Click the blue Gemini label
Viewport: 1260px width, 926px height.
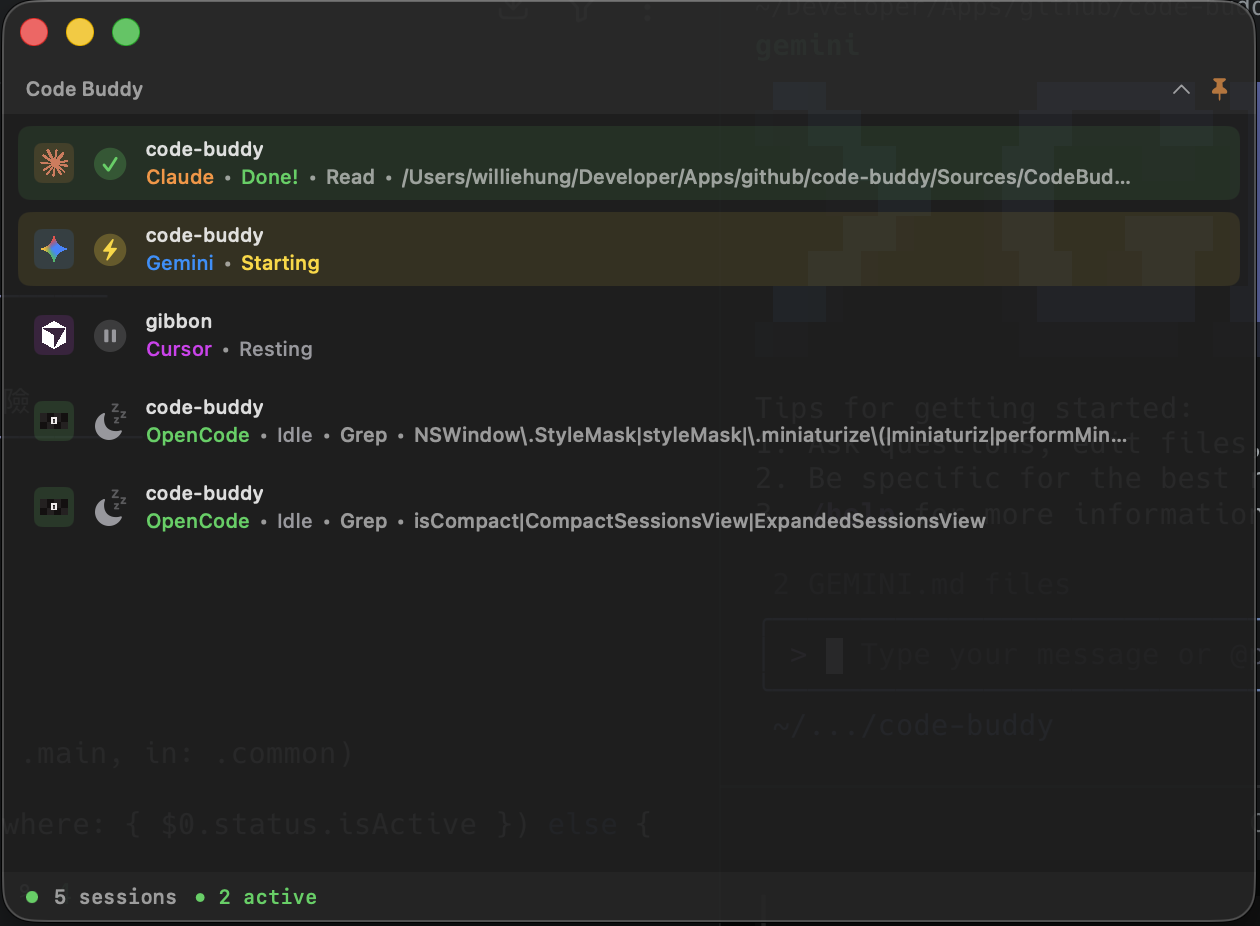pos(180,263)
